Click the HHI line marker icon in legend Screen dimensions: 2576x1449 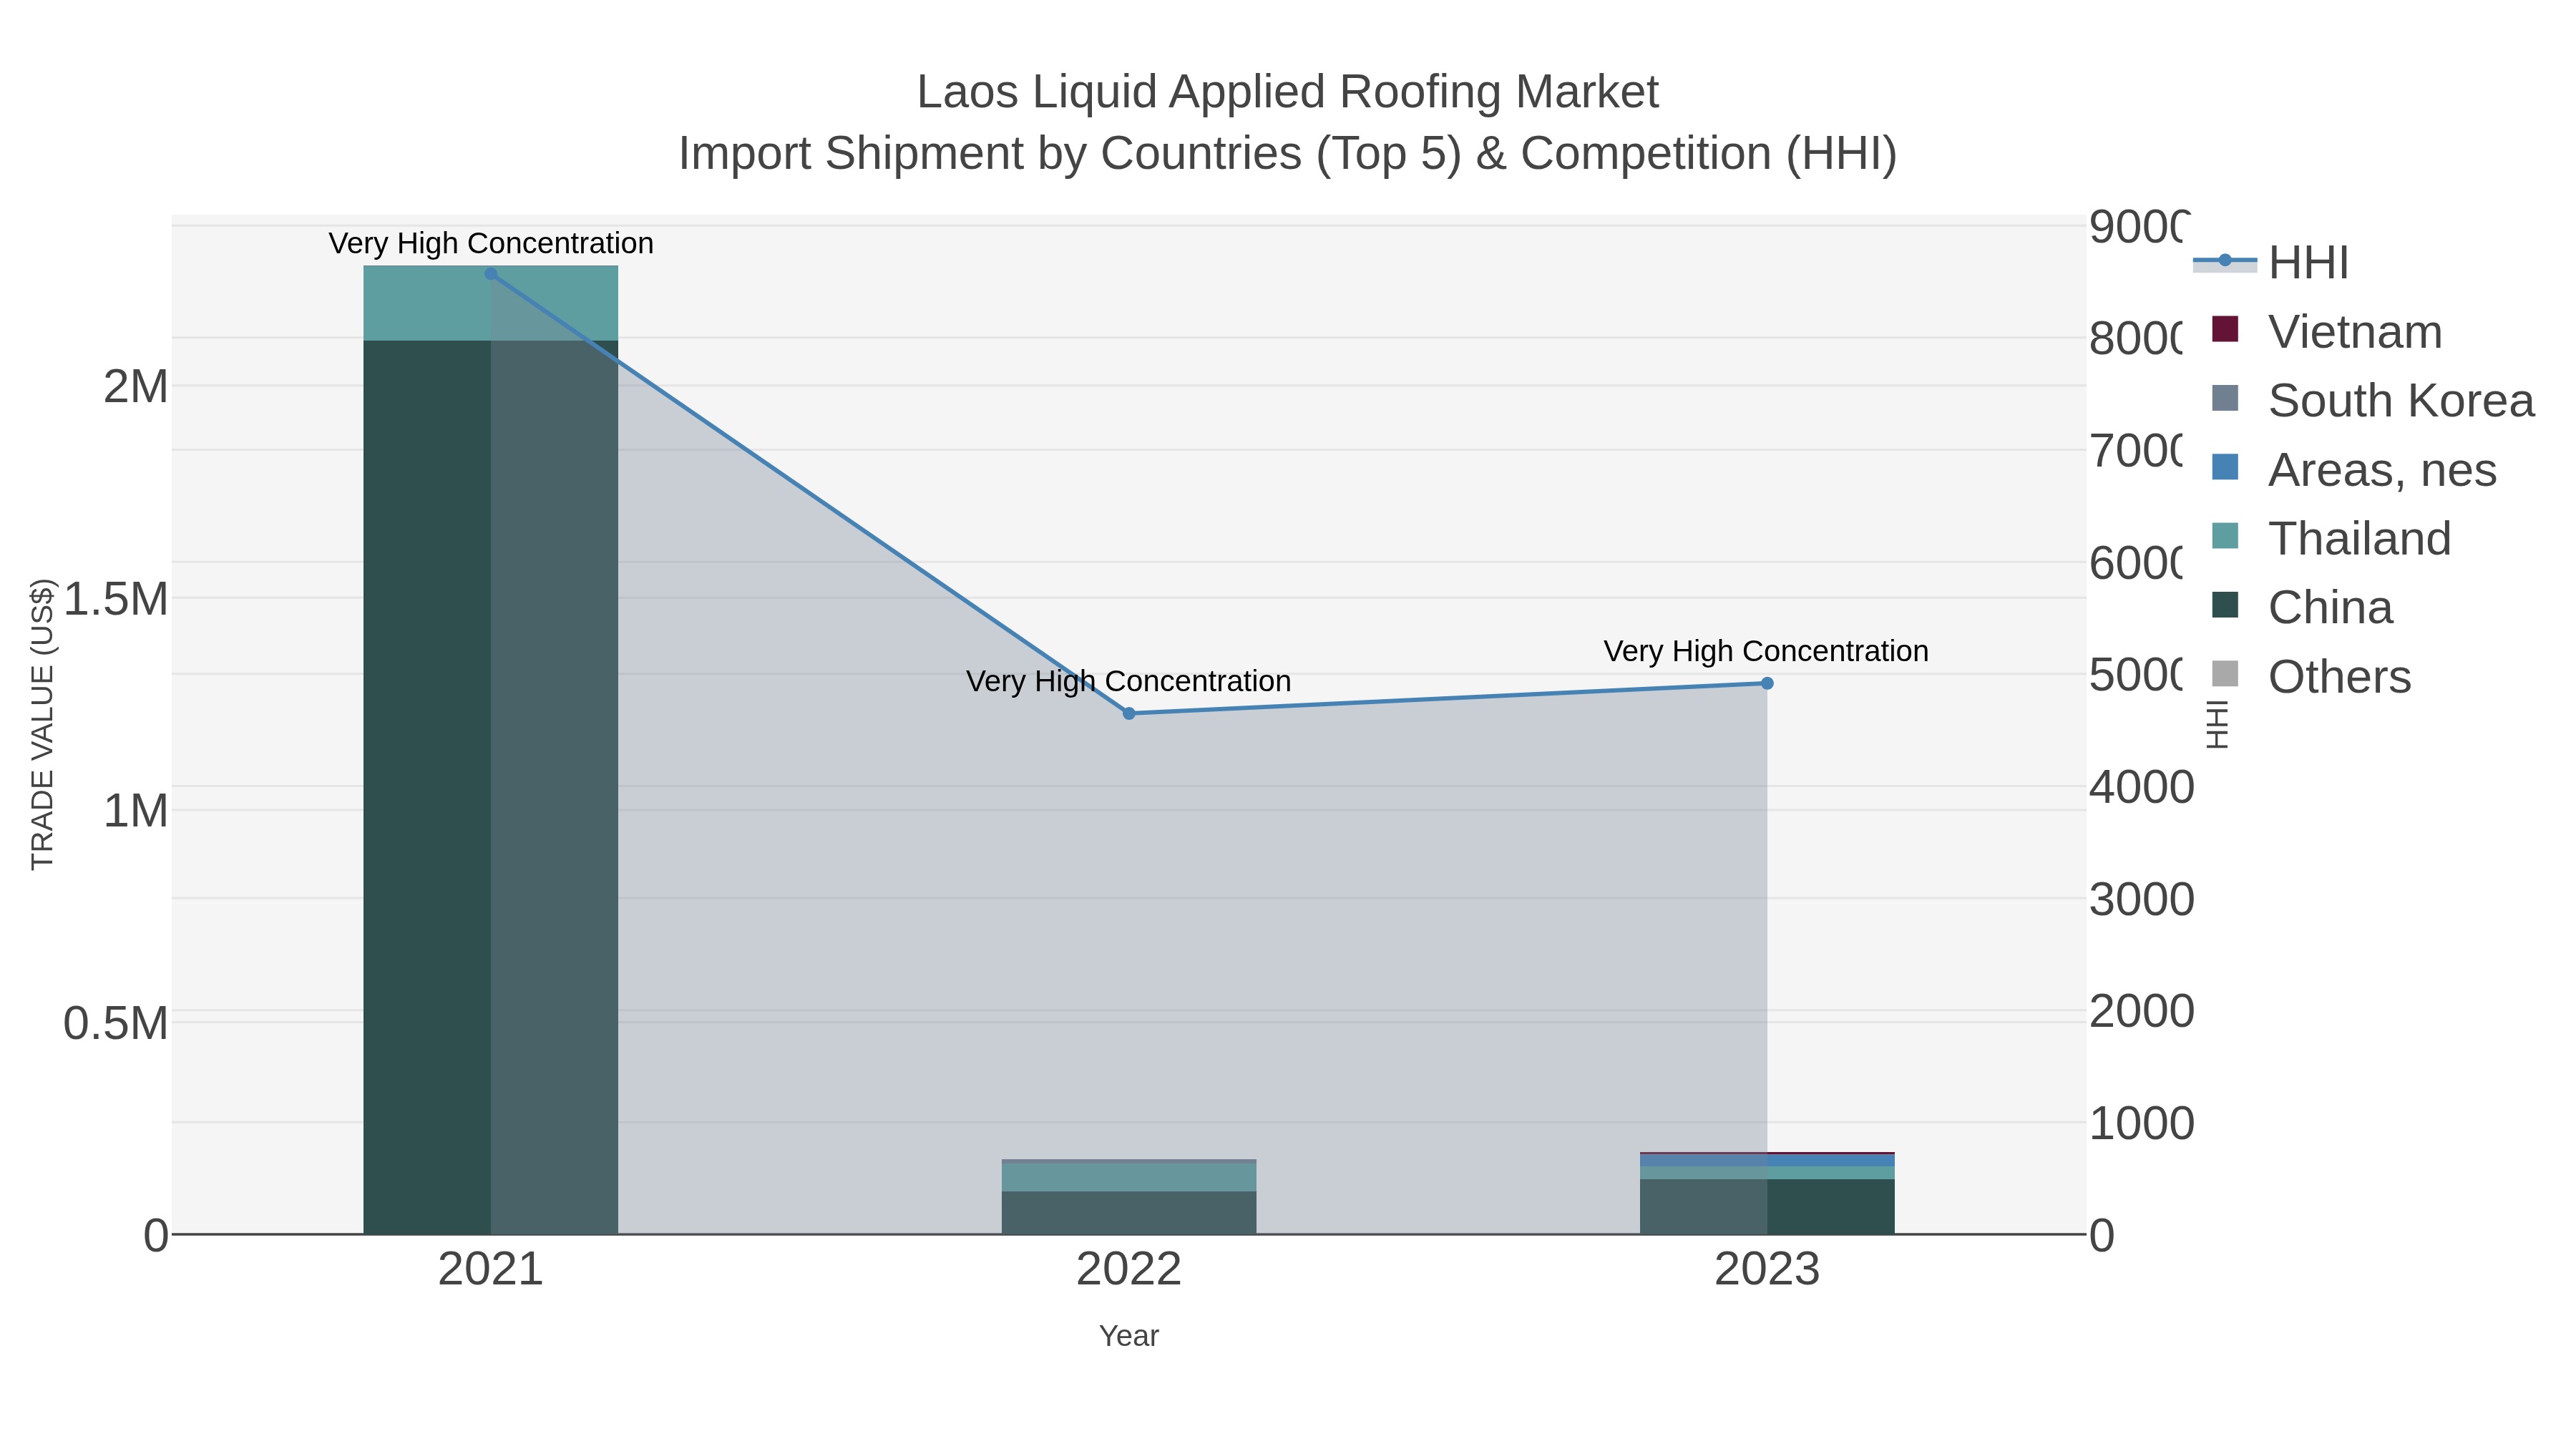[2225, 262]
